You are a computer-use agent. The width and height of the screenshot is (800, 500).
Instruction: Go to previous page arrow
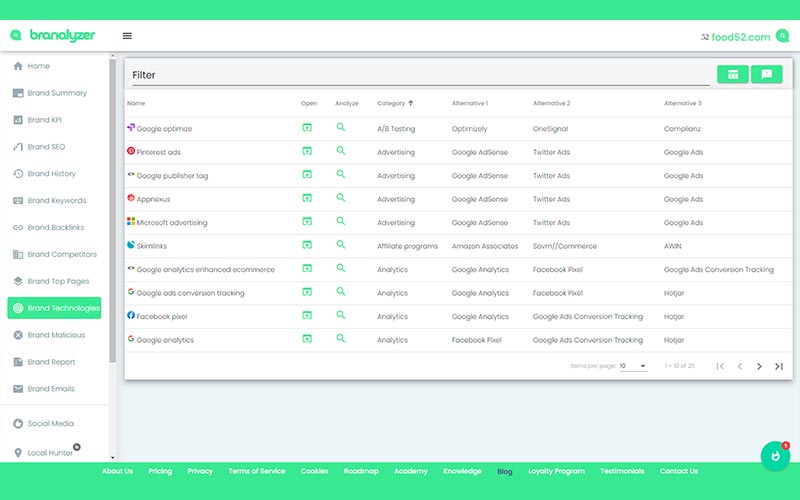(740, 366)
